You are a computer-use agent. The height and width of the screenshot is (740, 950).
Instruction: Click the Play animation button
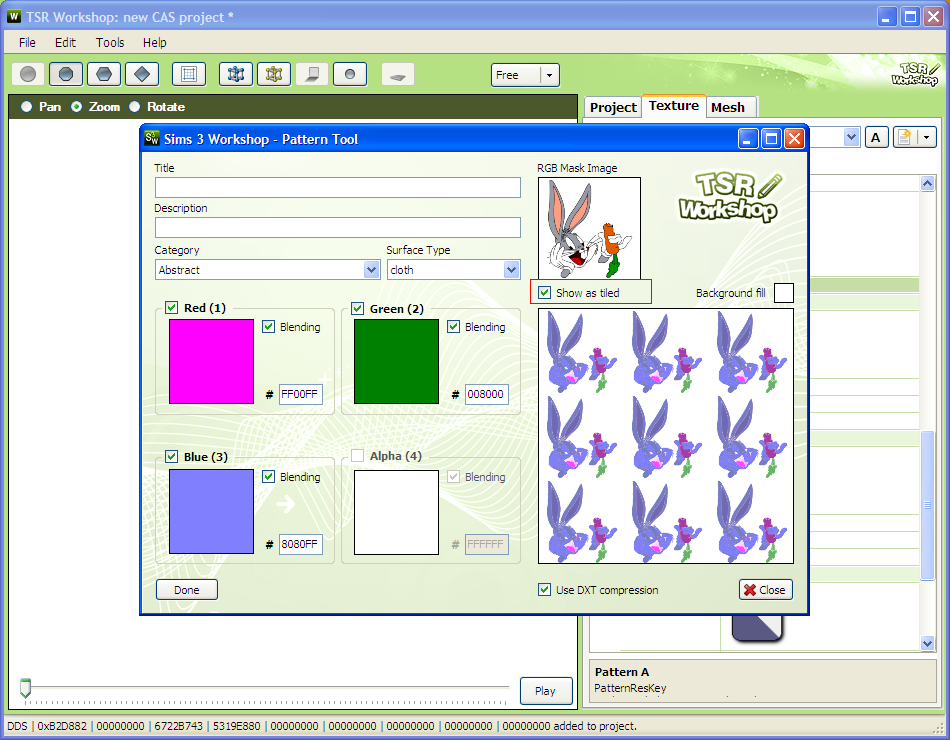545,691
